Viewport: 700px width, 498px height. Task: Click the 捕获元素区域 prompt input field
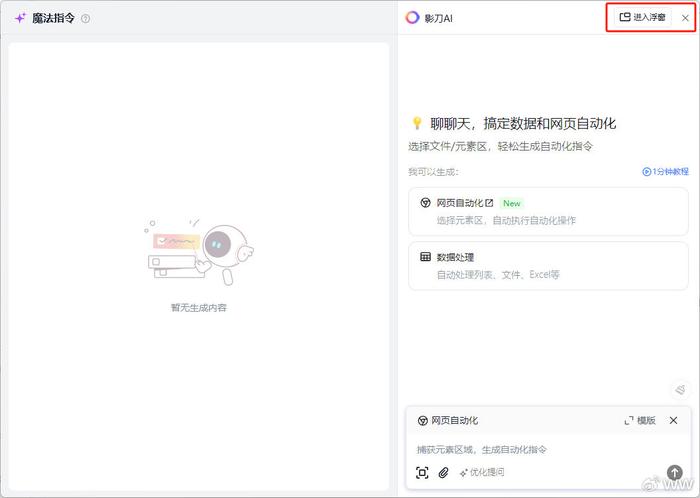548,449
